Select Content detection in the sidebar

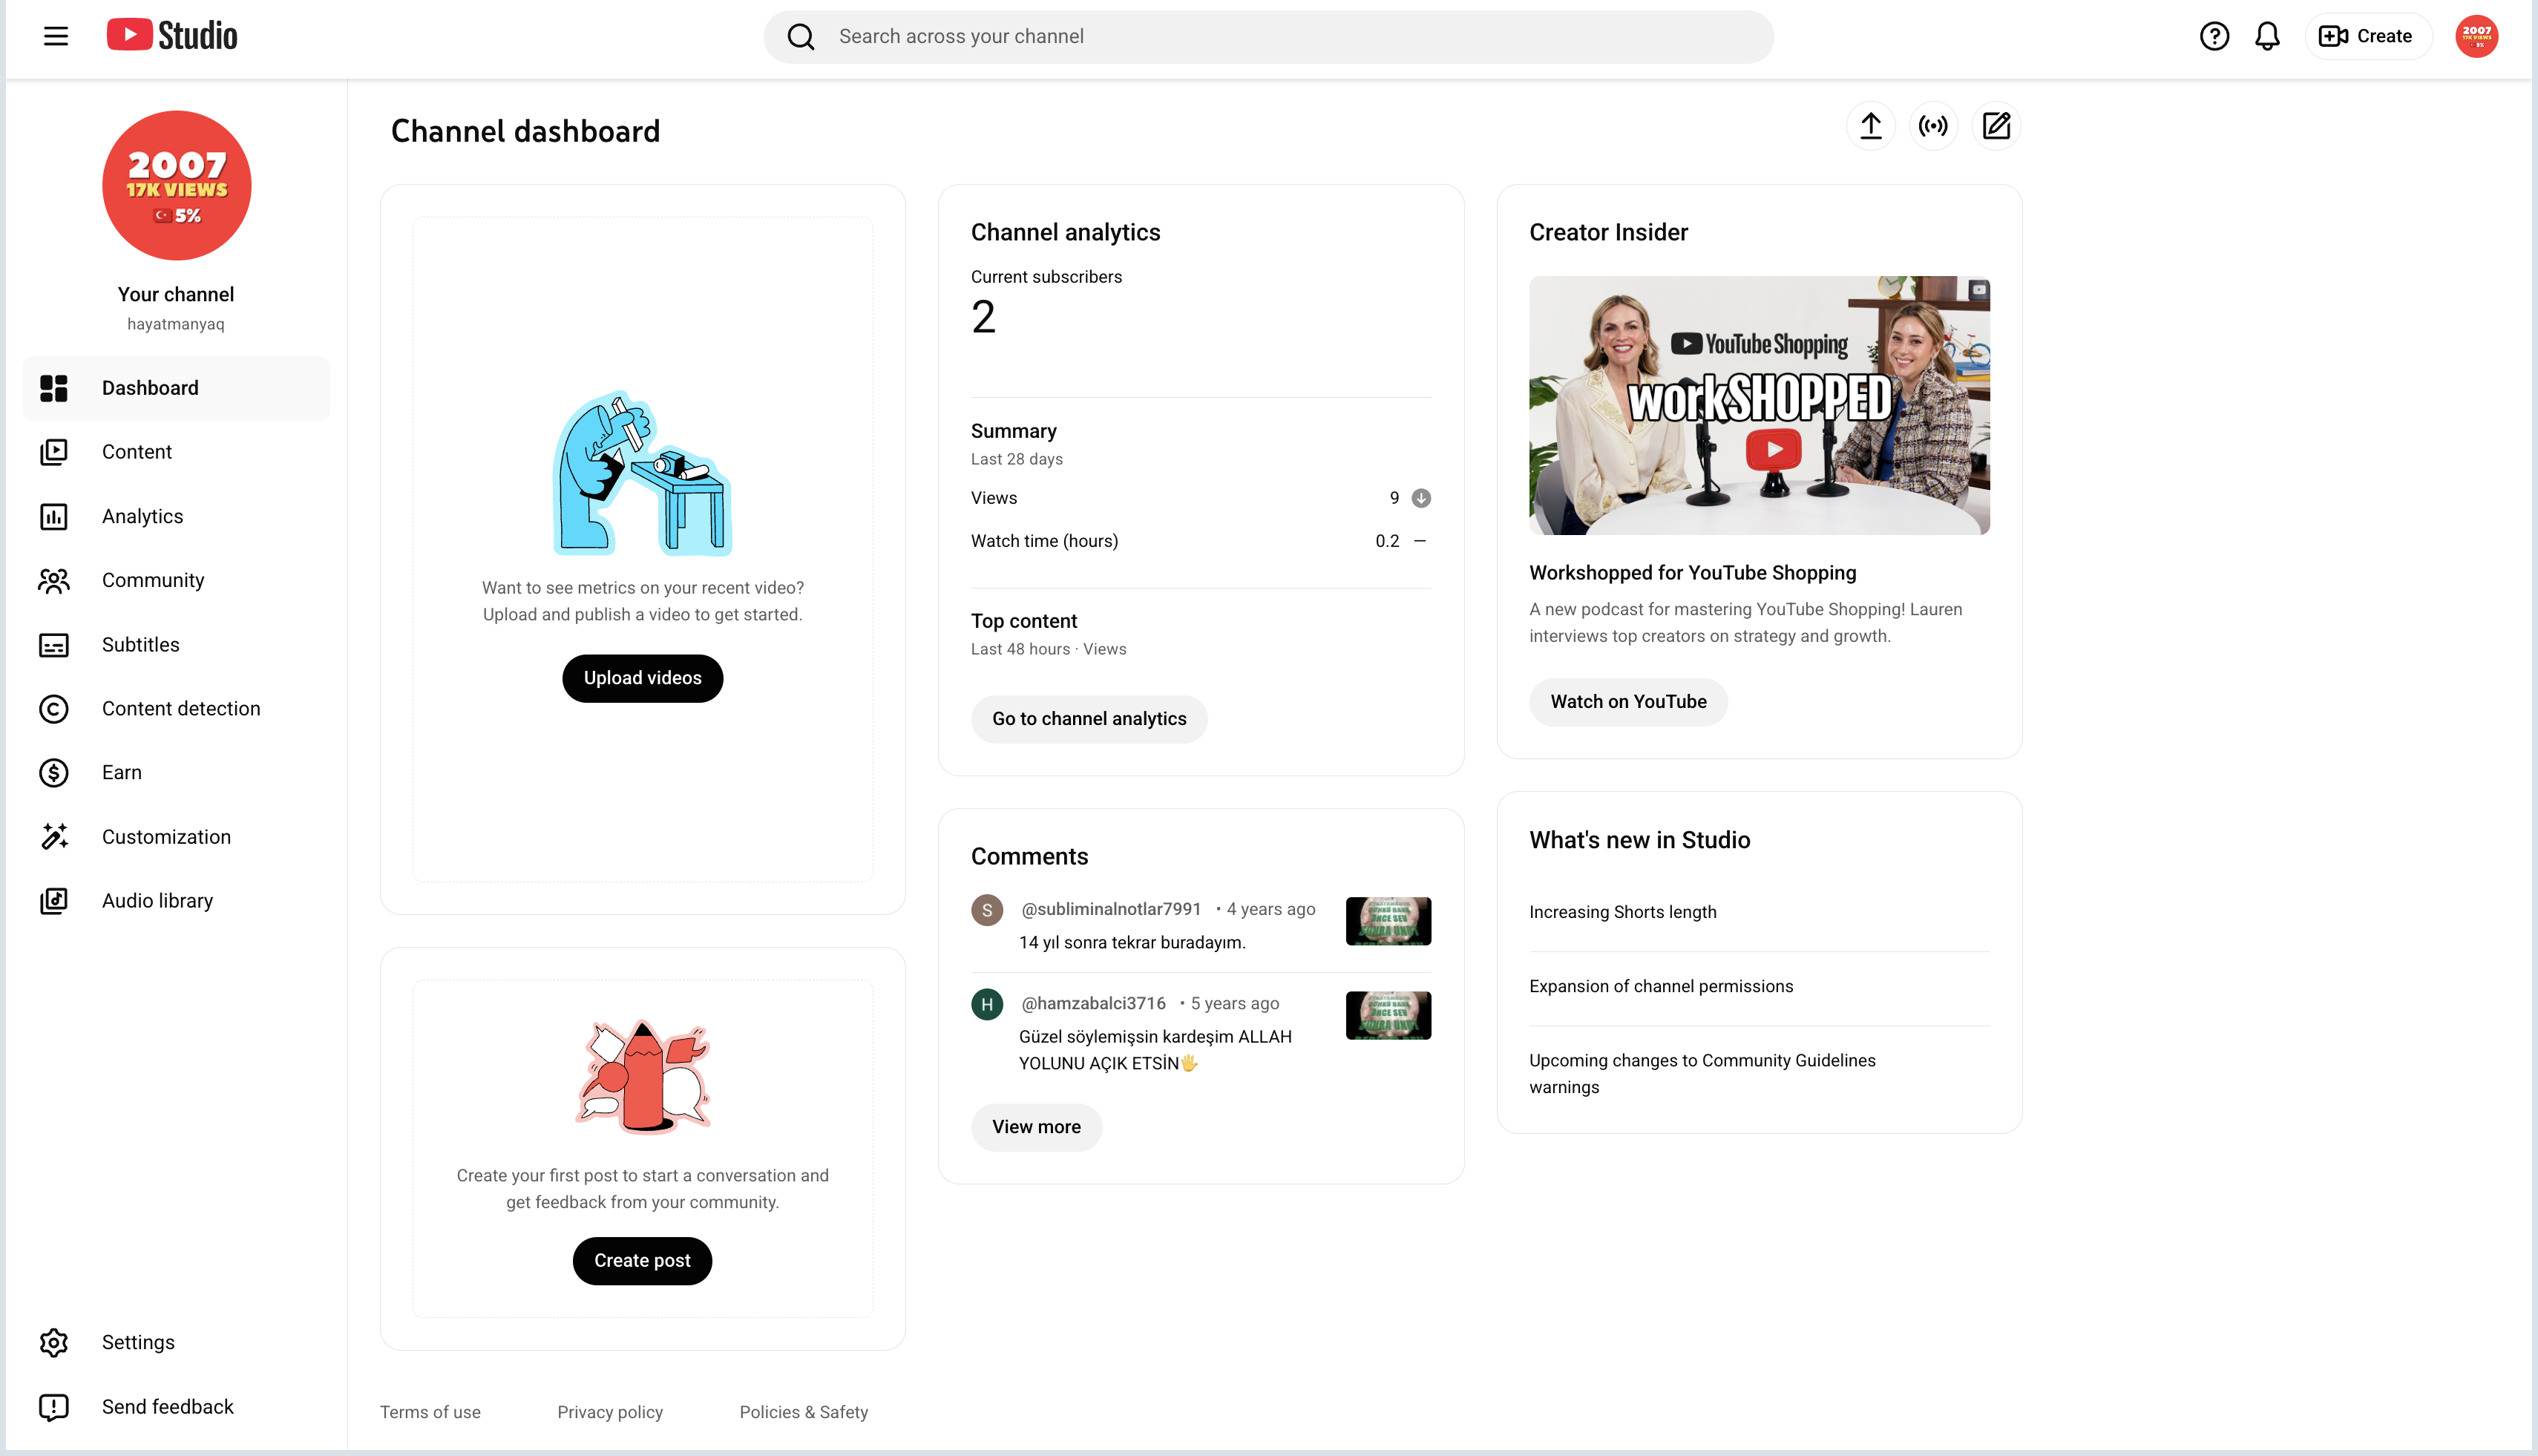[x=176, y=709]
